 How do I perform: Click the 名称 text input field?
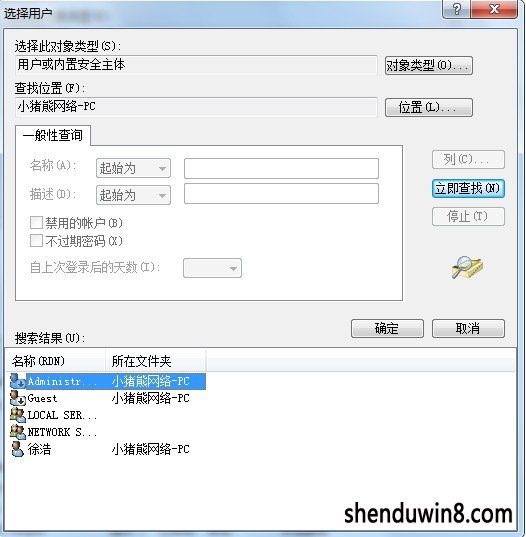[281, 168]
